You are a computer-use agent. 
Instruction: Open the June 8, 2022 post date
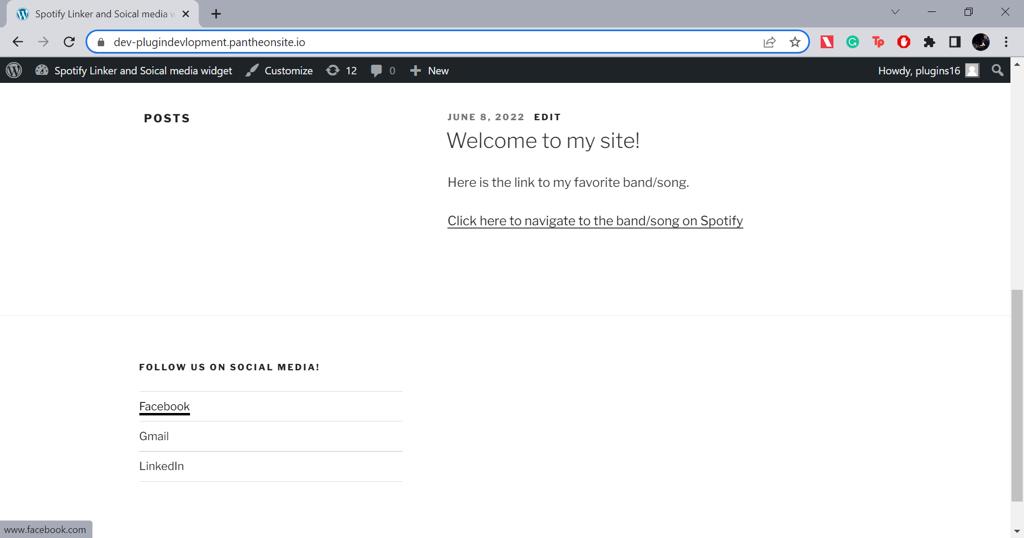pos(486,117)
